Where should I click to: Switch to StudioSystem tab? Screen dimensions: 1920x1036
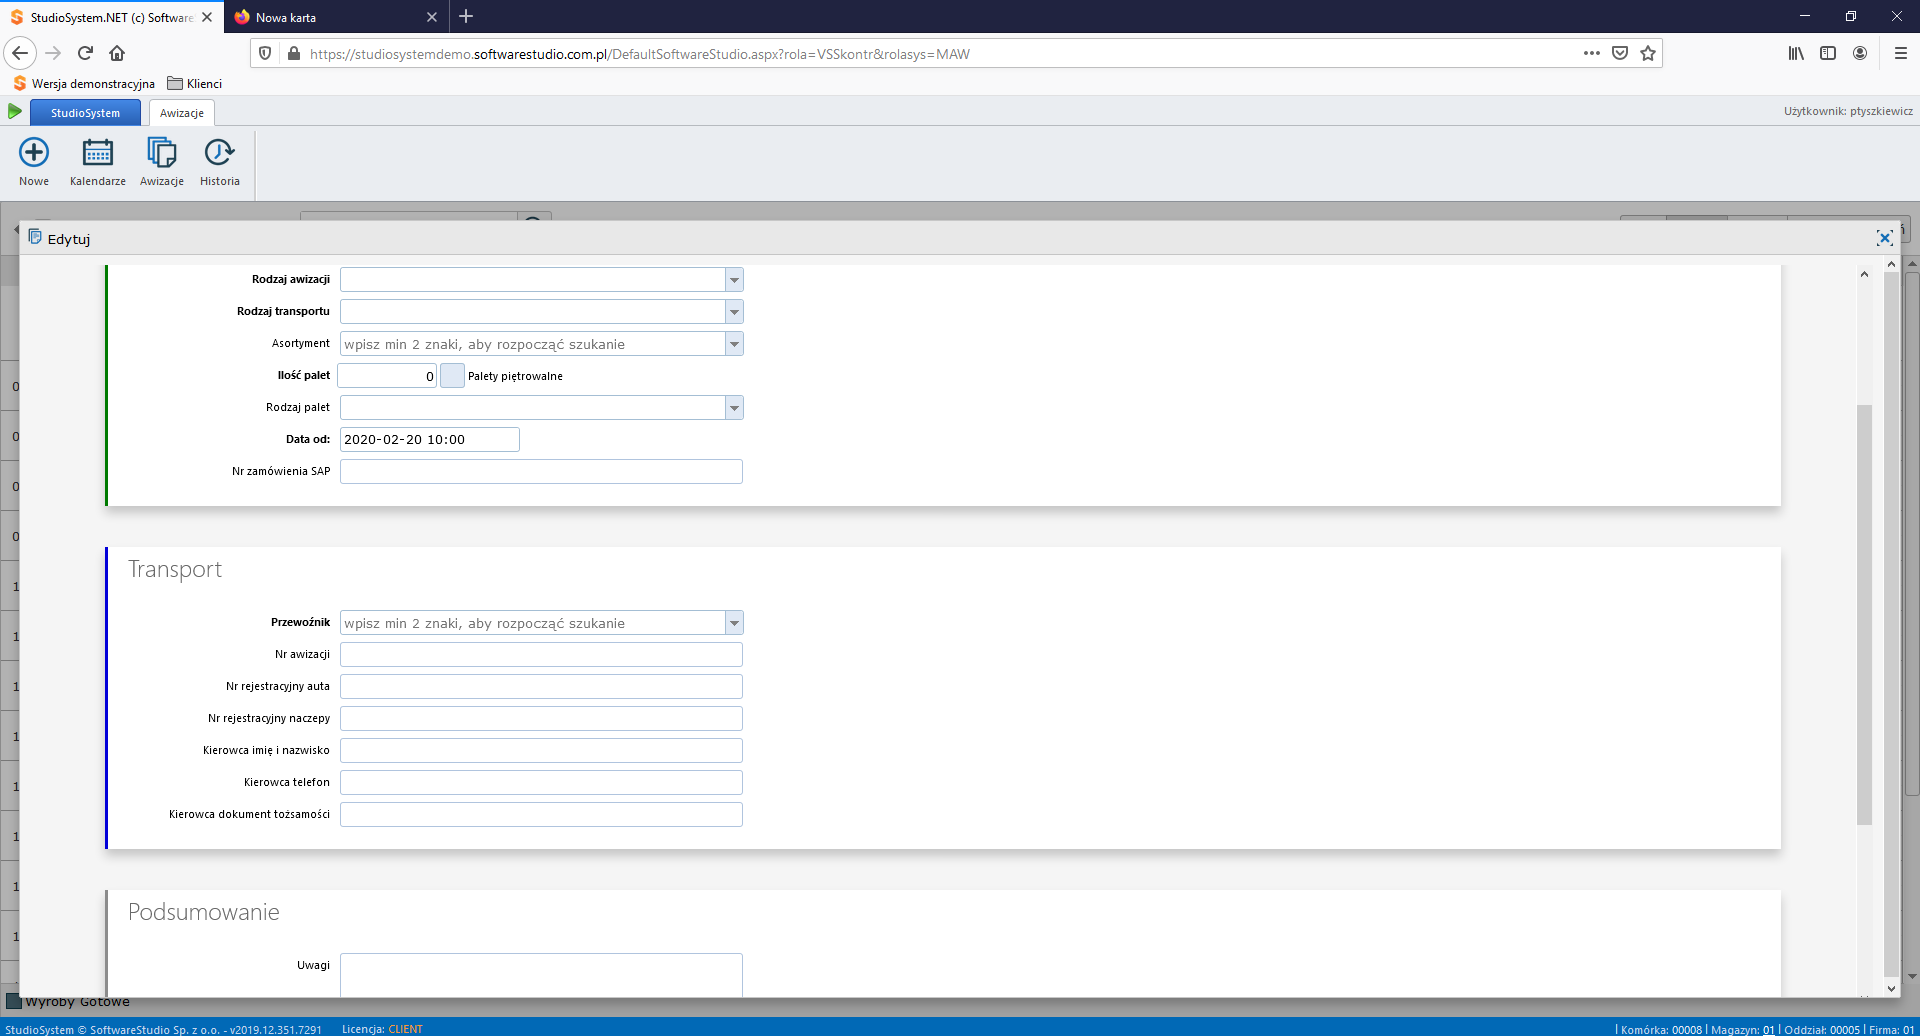pos(85,113)
